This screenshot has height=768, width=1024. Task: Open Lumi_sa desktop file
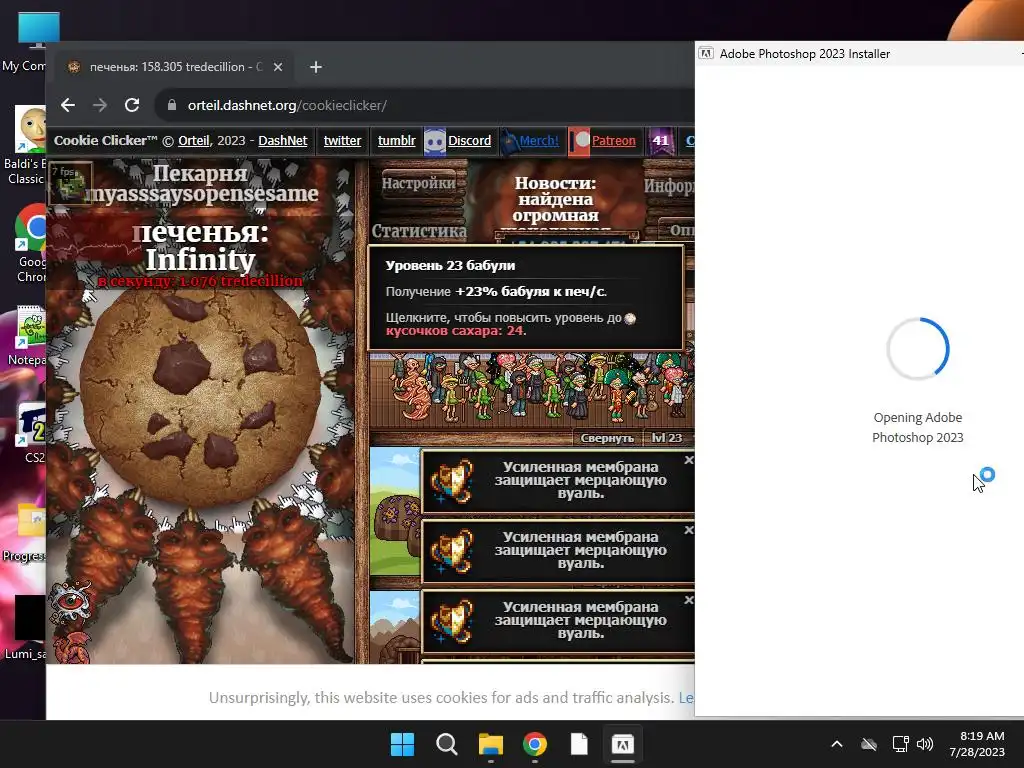pyautogui.click(x=26, y=627)
